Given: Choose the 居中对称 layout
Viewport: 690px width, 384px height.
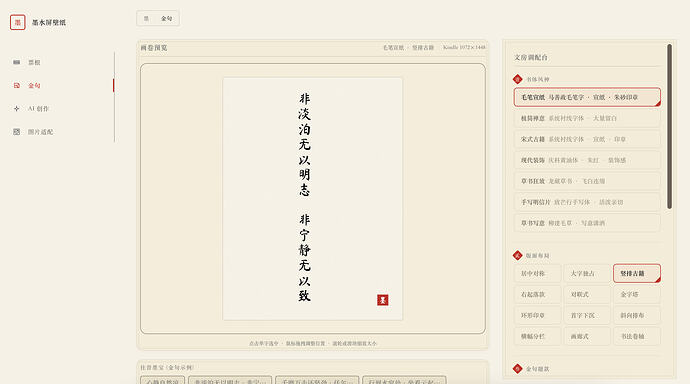Looking at the screenshot, I should [x=537, y=273].
